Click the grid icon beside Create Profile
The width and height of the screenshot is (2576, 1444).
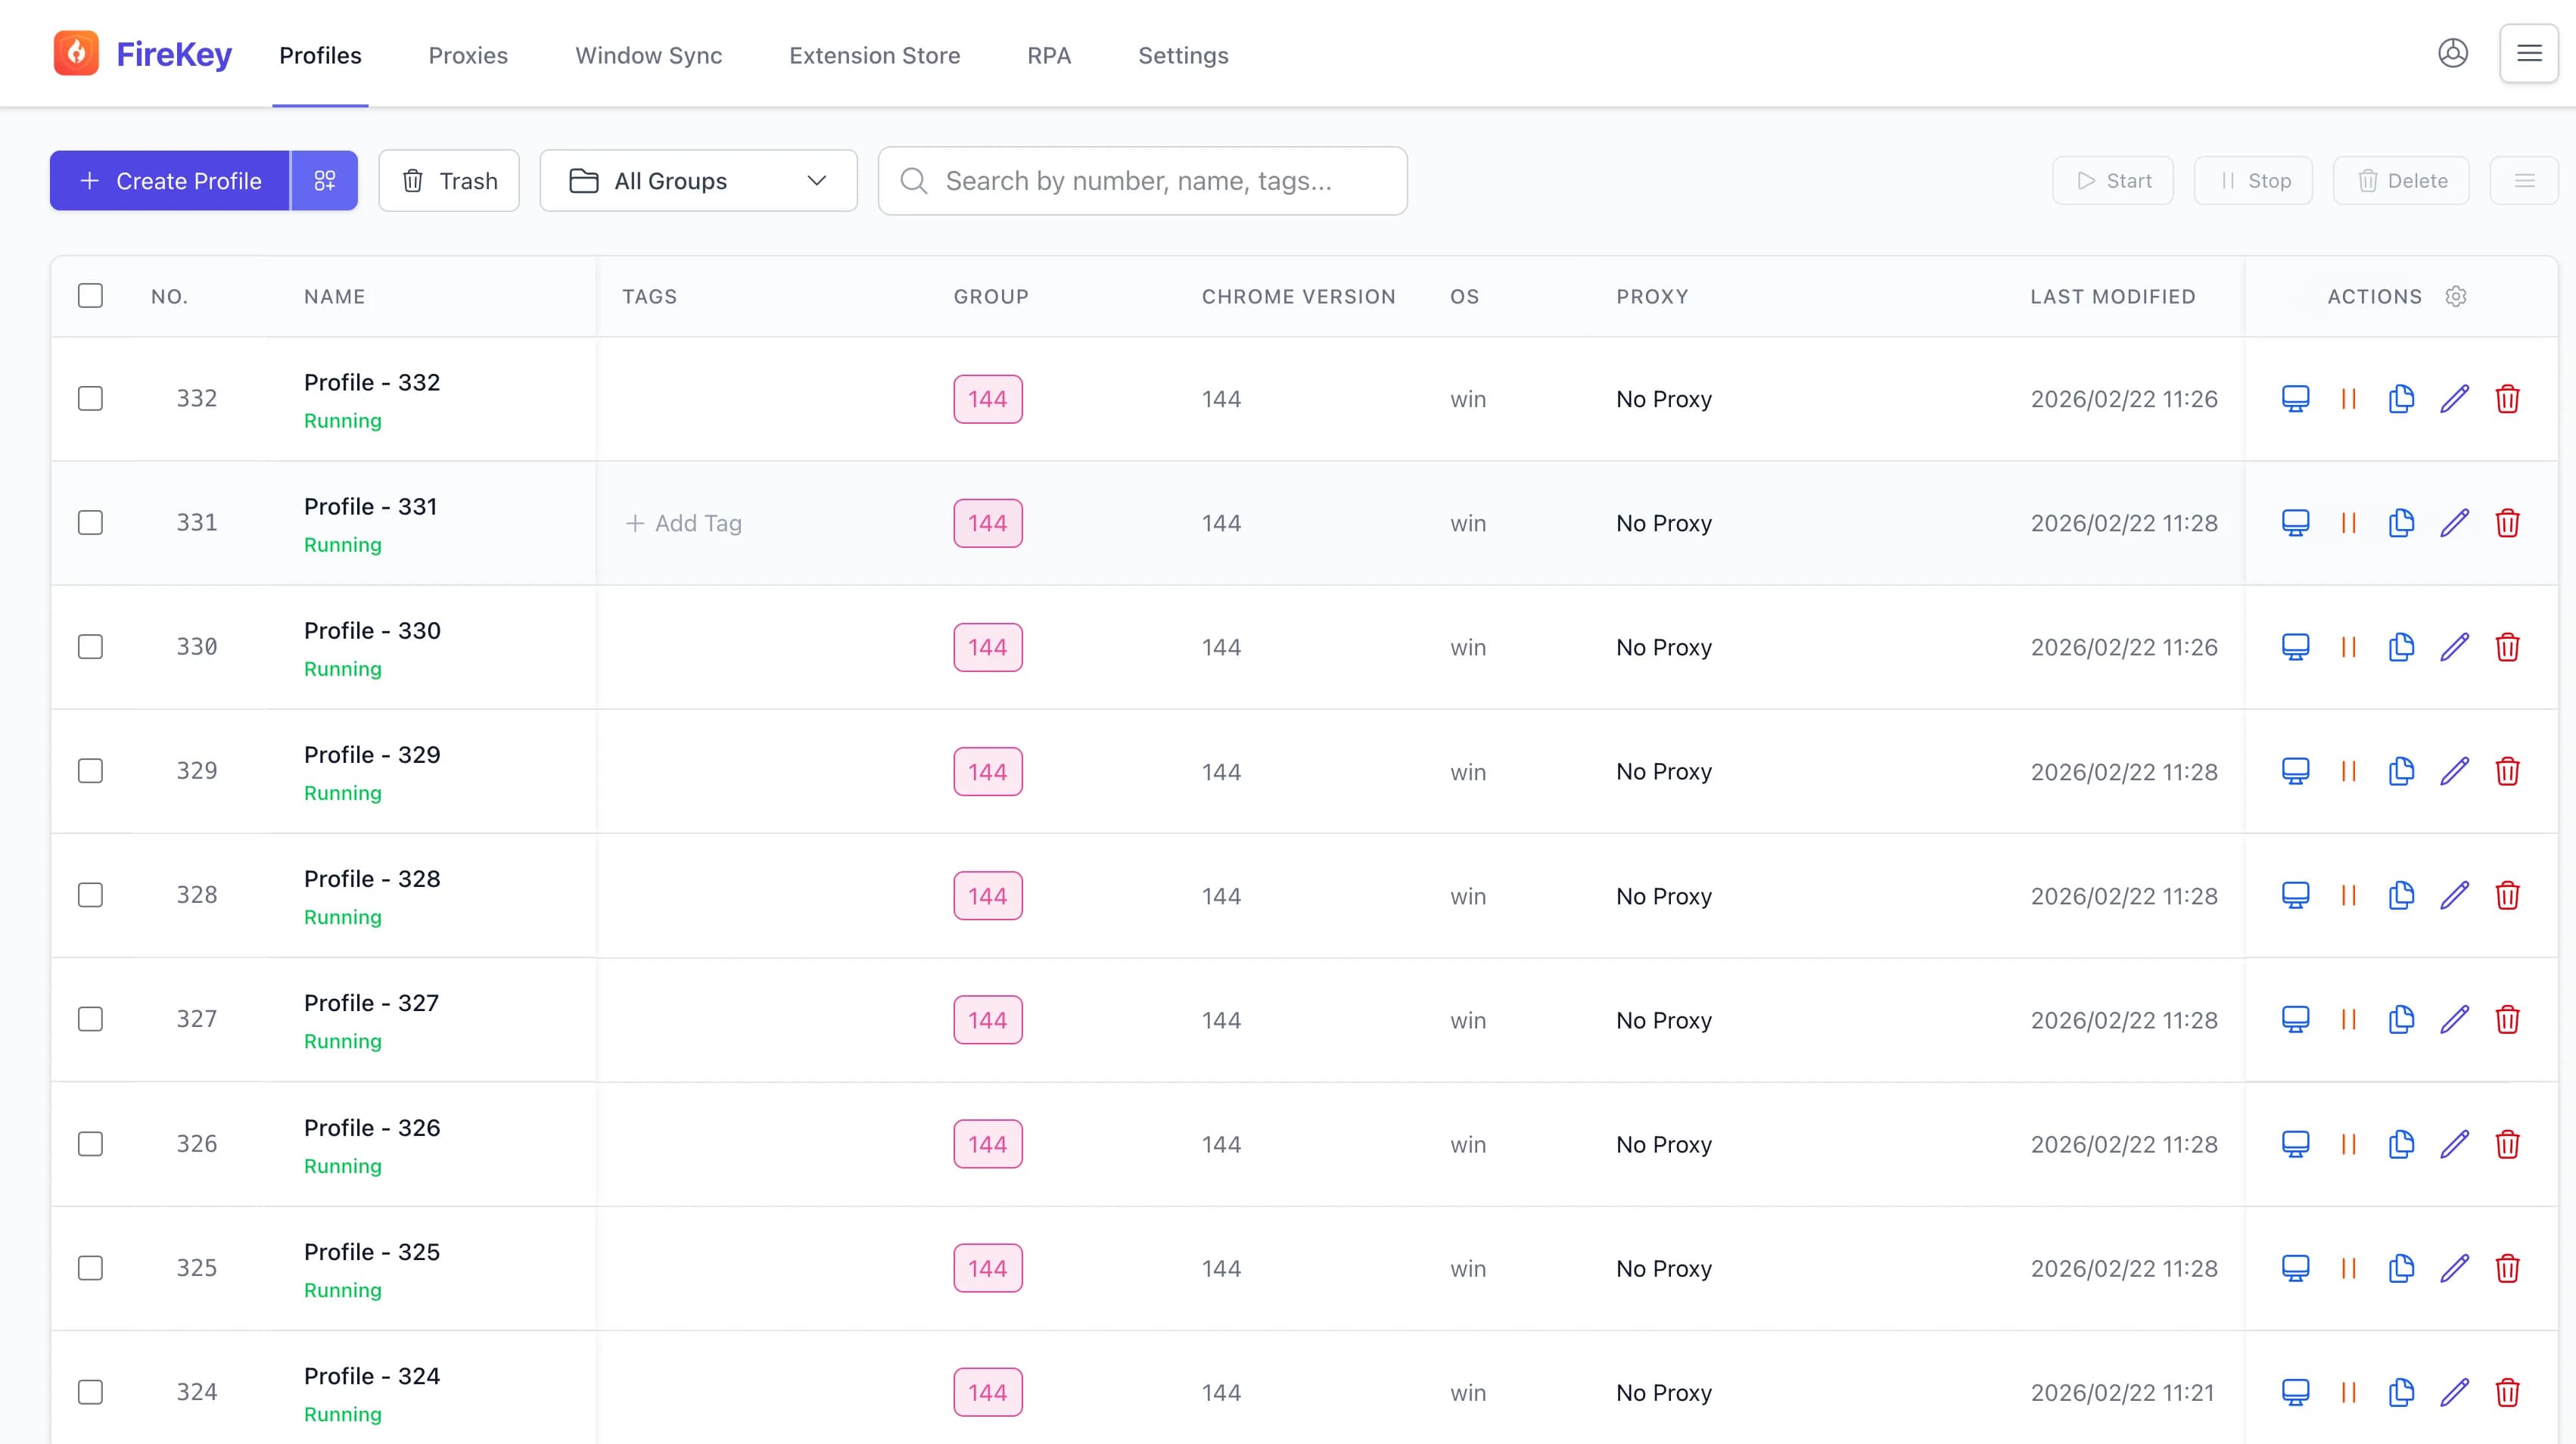click(324, 180)
